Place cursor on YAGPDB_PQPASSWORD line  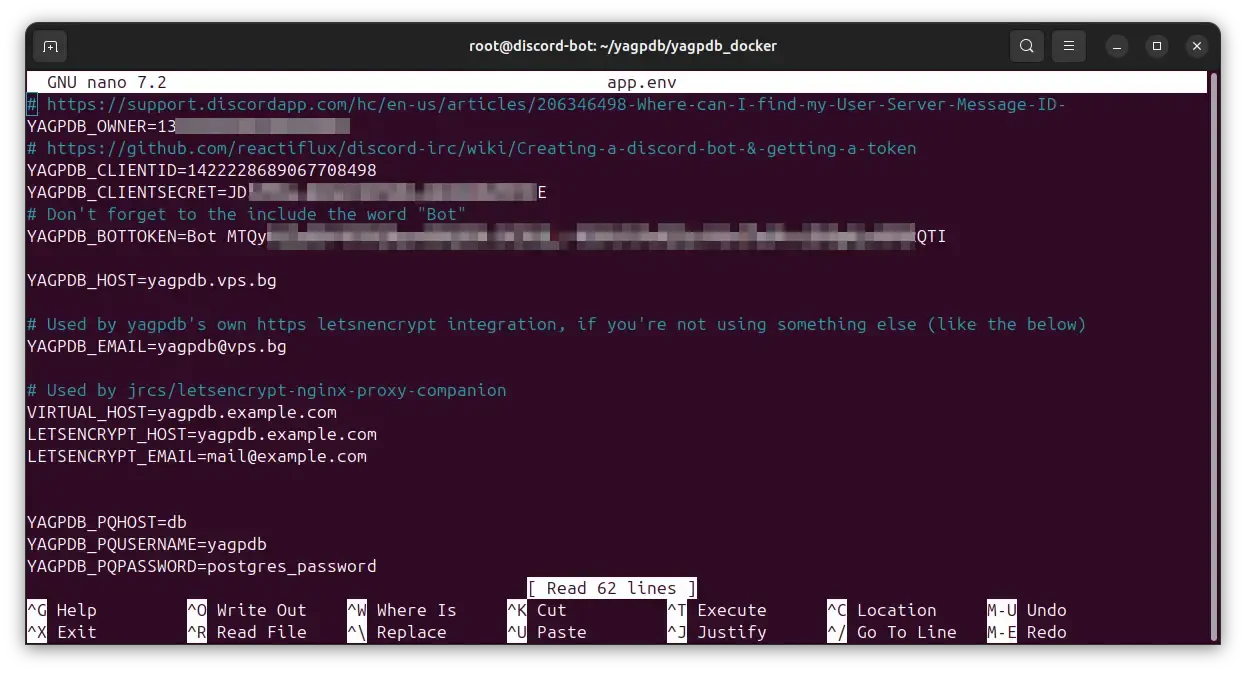[x=202, y=566]
